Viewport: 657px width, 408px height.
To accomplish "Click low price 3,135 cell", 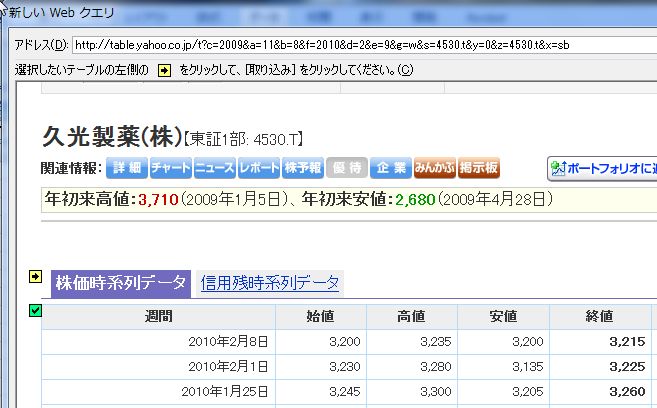I will 503,367.
